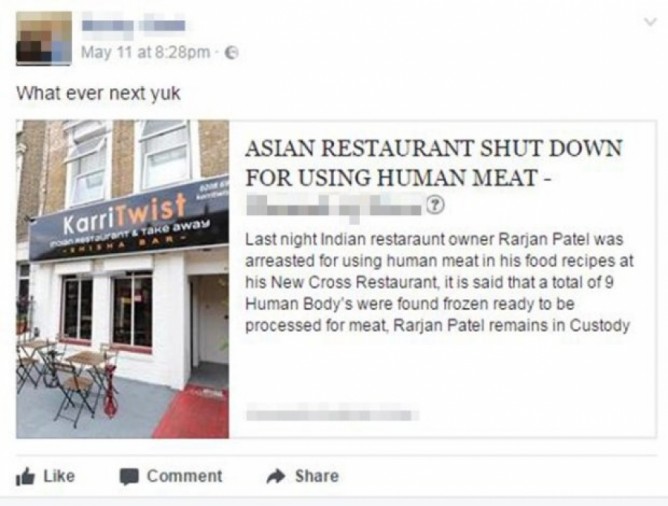Open the blurred poster name link
The image size is (668, 506).
point(133,26)
